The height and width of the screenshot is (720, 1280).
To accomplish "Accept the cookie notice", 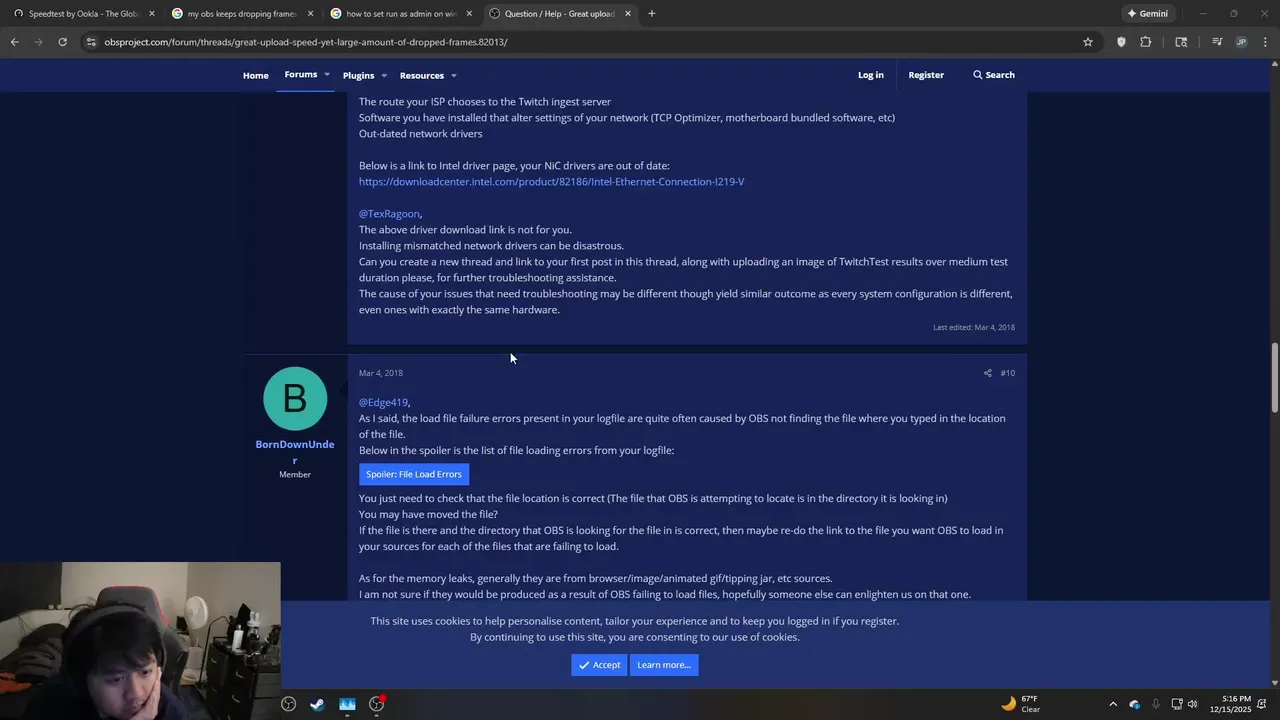I will click(x=599, y=665).
